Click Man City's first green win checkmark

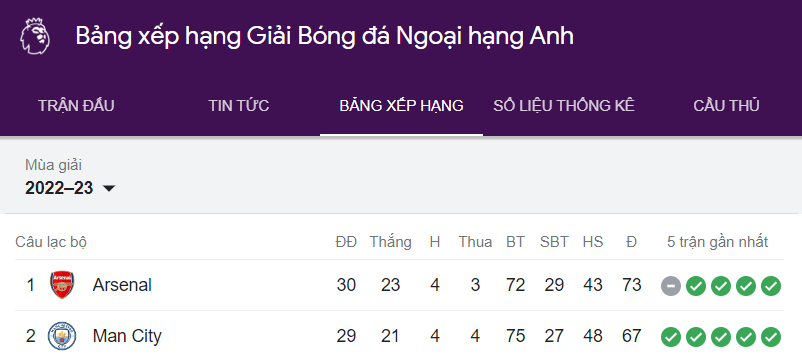[671, 336]
